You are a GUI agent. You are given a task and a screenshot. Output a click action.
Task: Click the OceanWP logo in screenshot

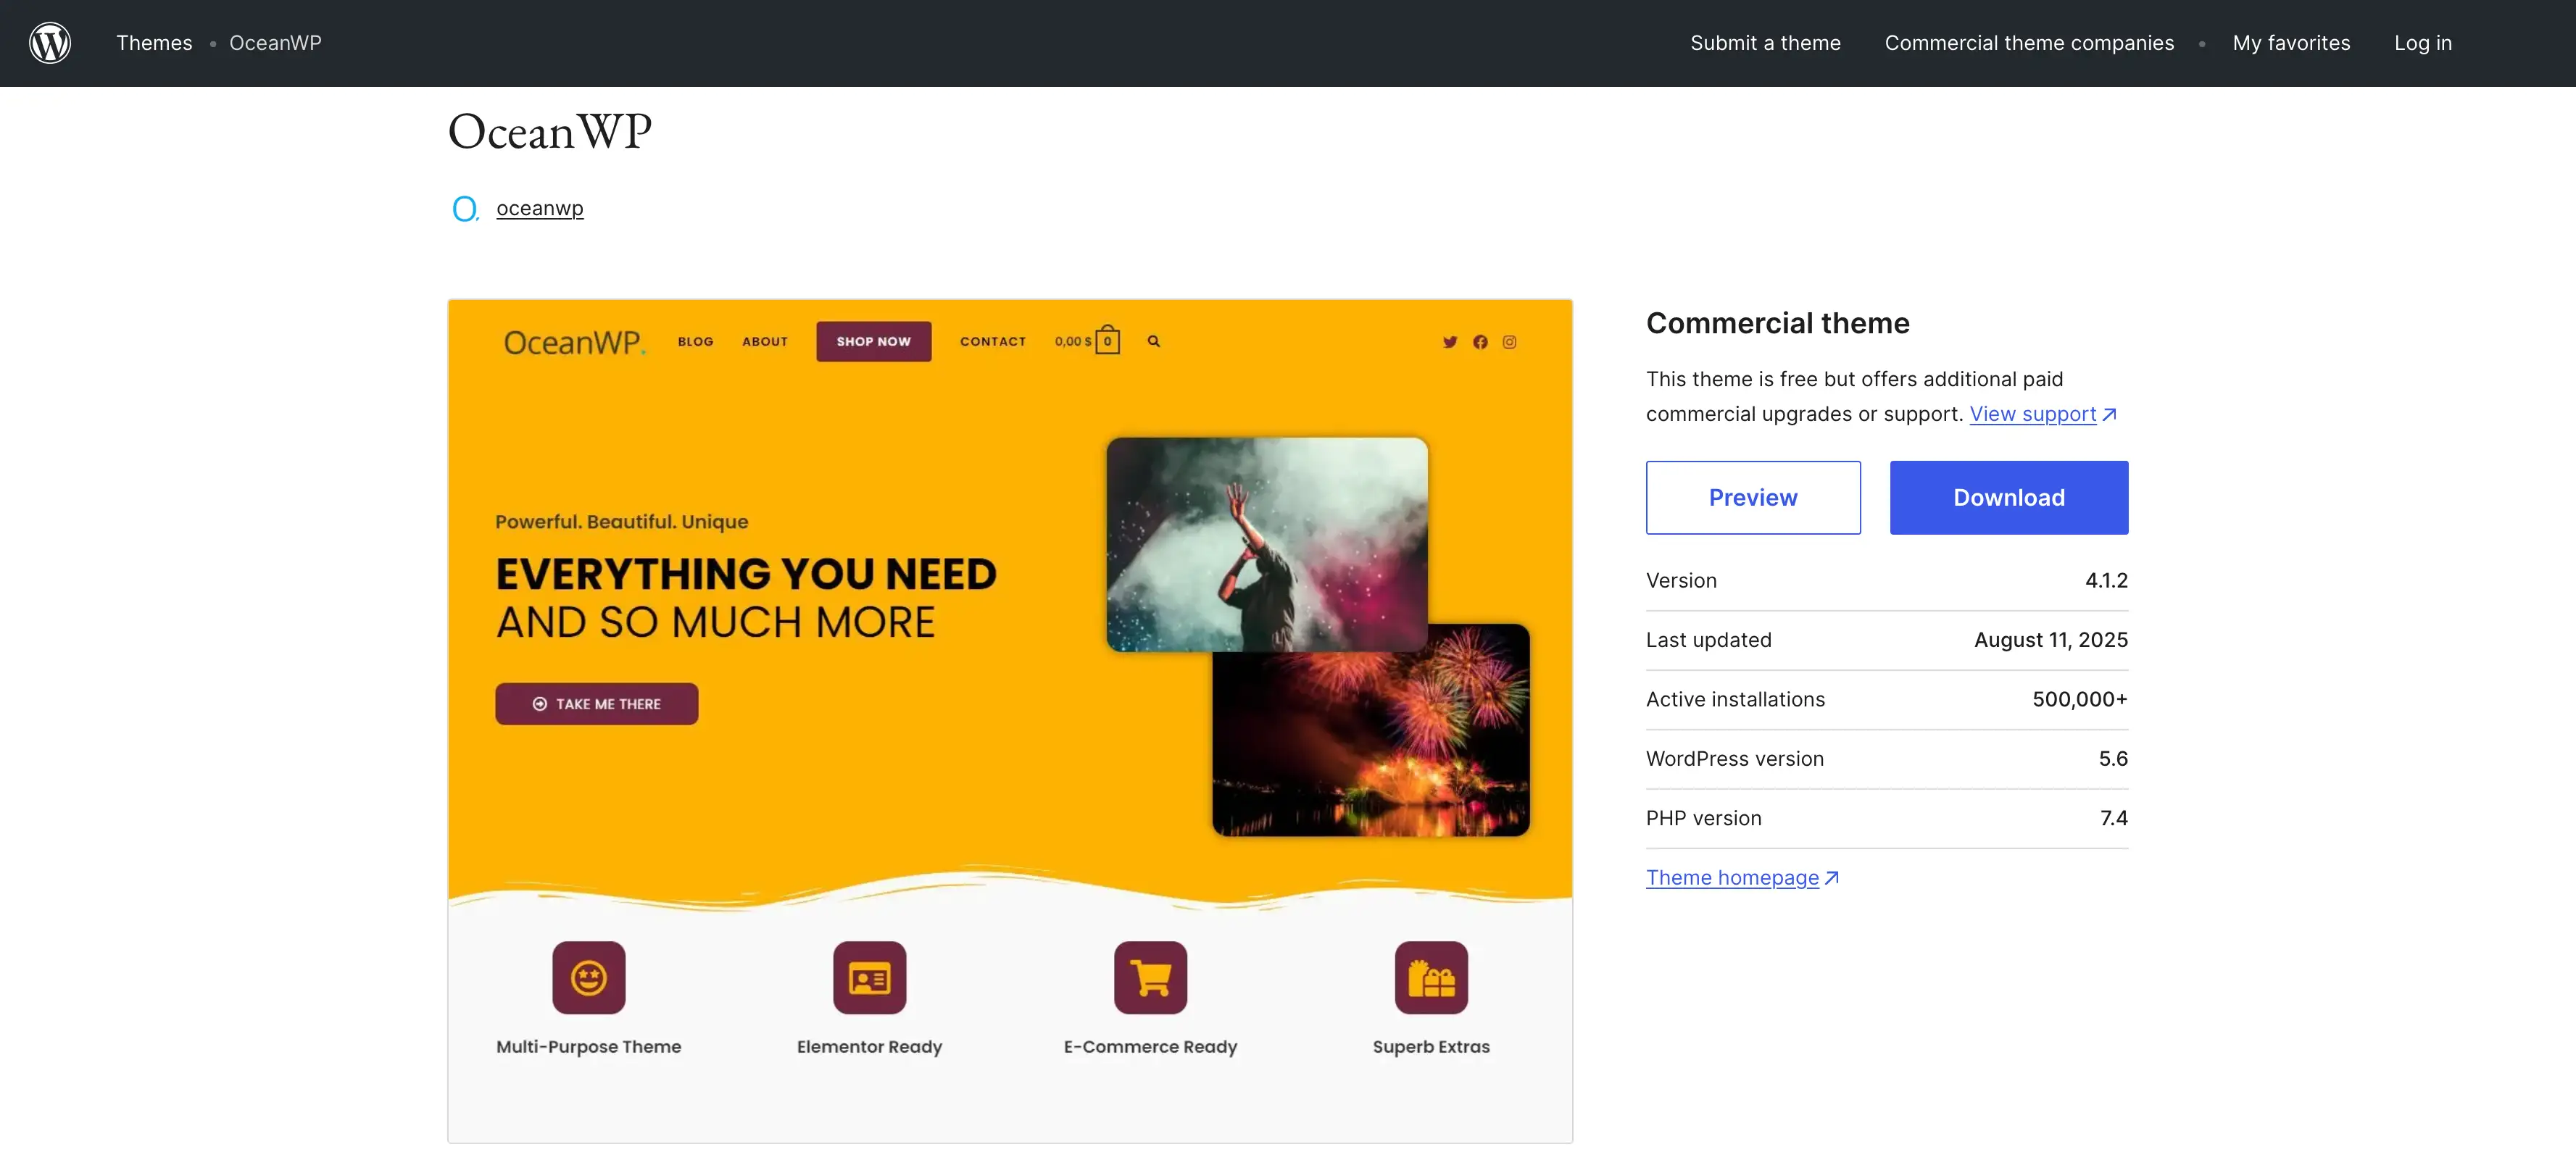(574, 342)
